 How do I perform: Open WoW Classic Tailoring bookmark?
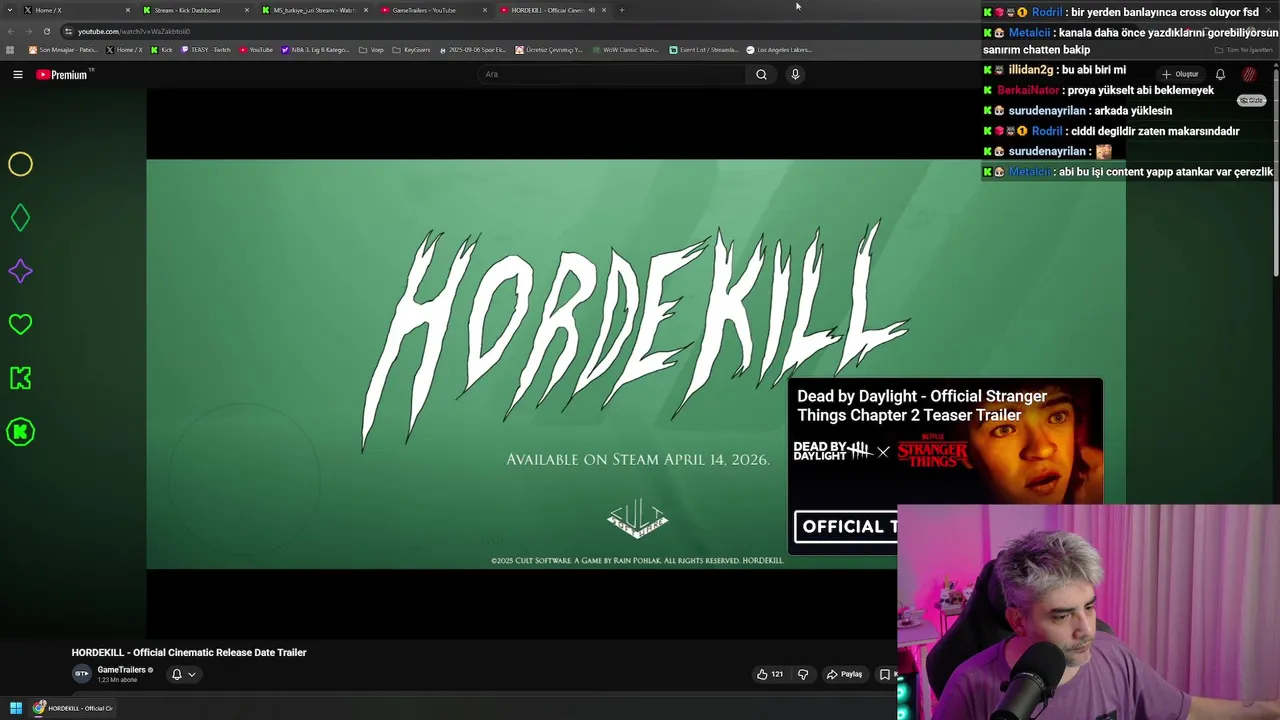coord(625,50)
